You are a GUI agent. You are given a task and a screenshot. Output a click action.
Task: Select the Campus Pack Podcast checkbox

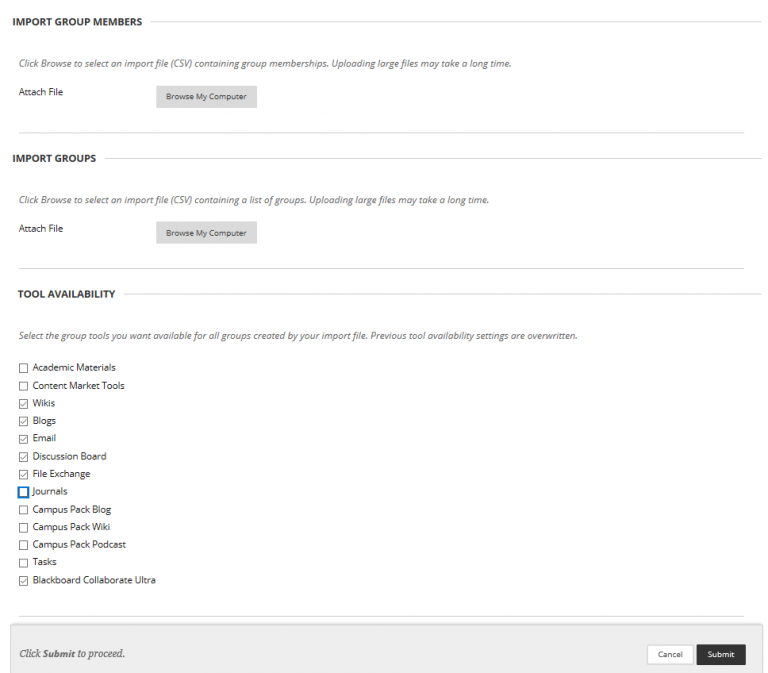(x=24, y=545)
